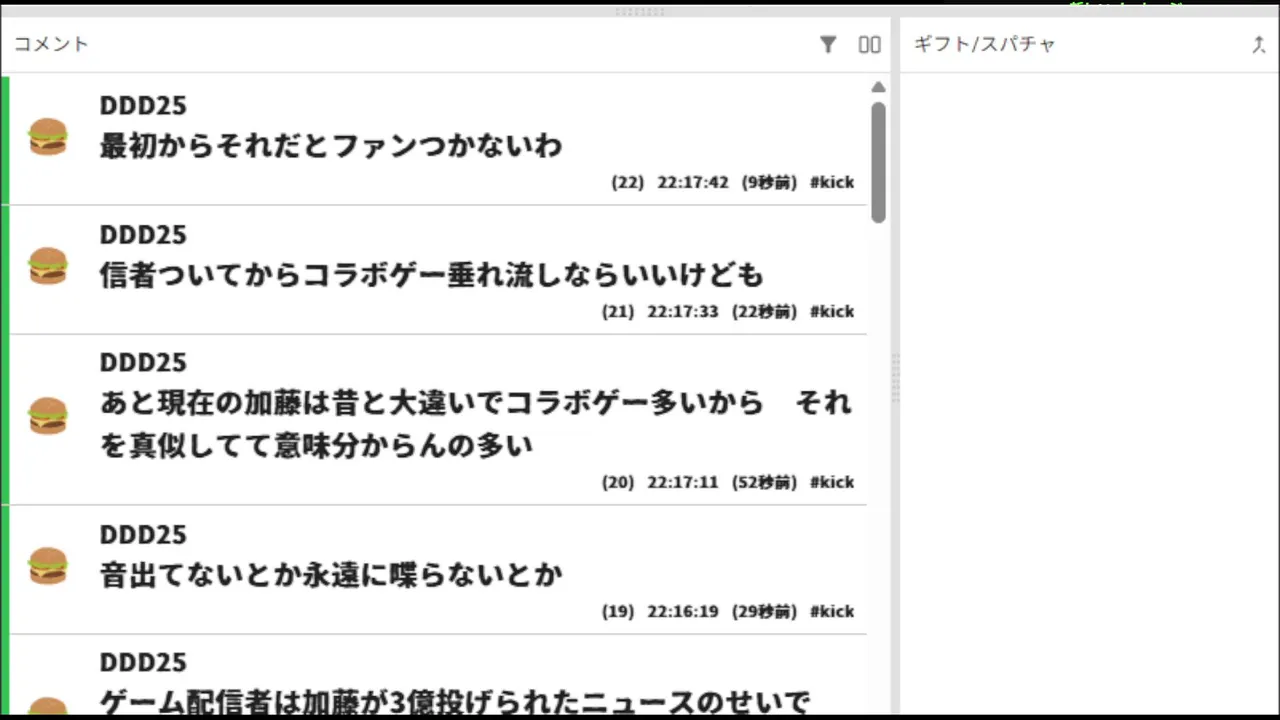Click username DDD25 on comment 20
This screenshot has width=1280, height=720.
pyautogui.click(x=143, y=362)
